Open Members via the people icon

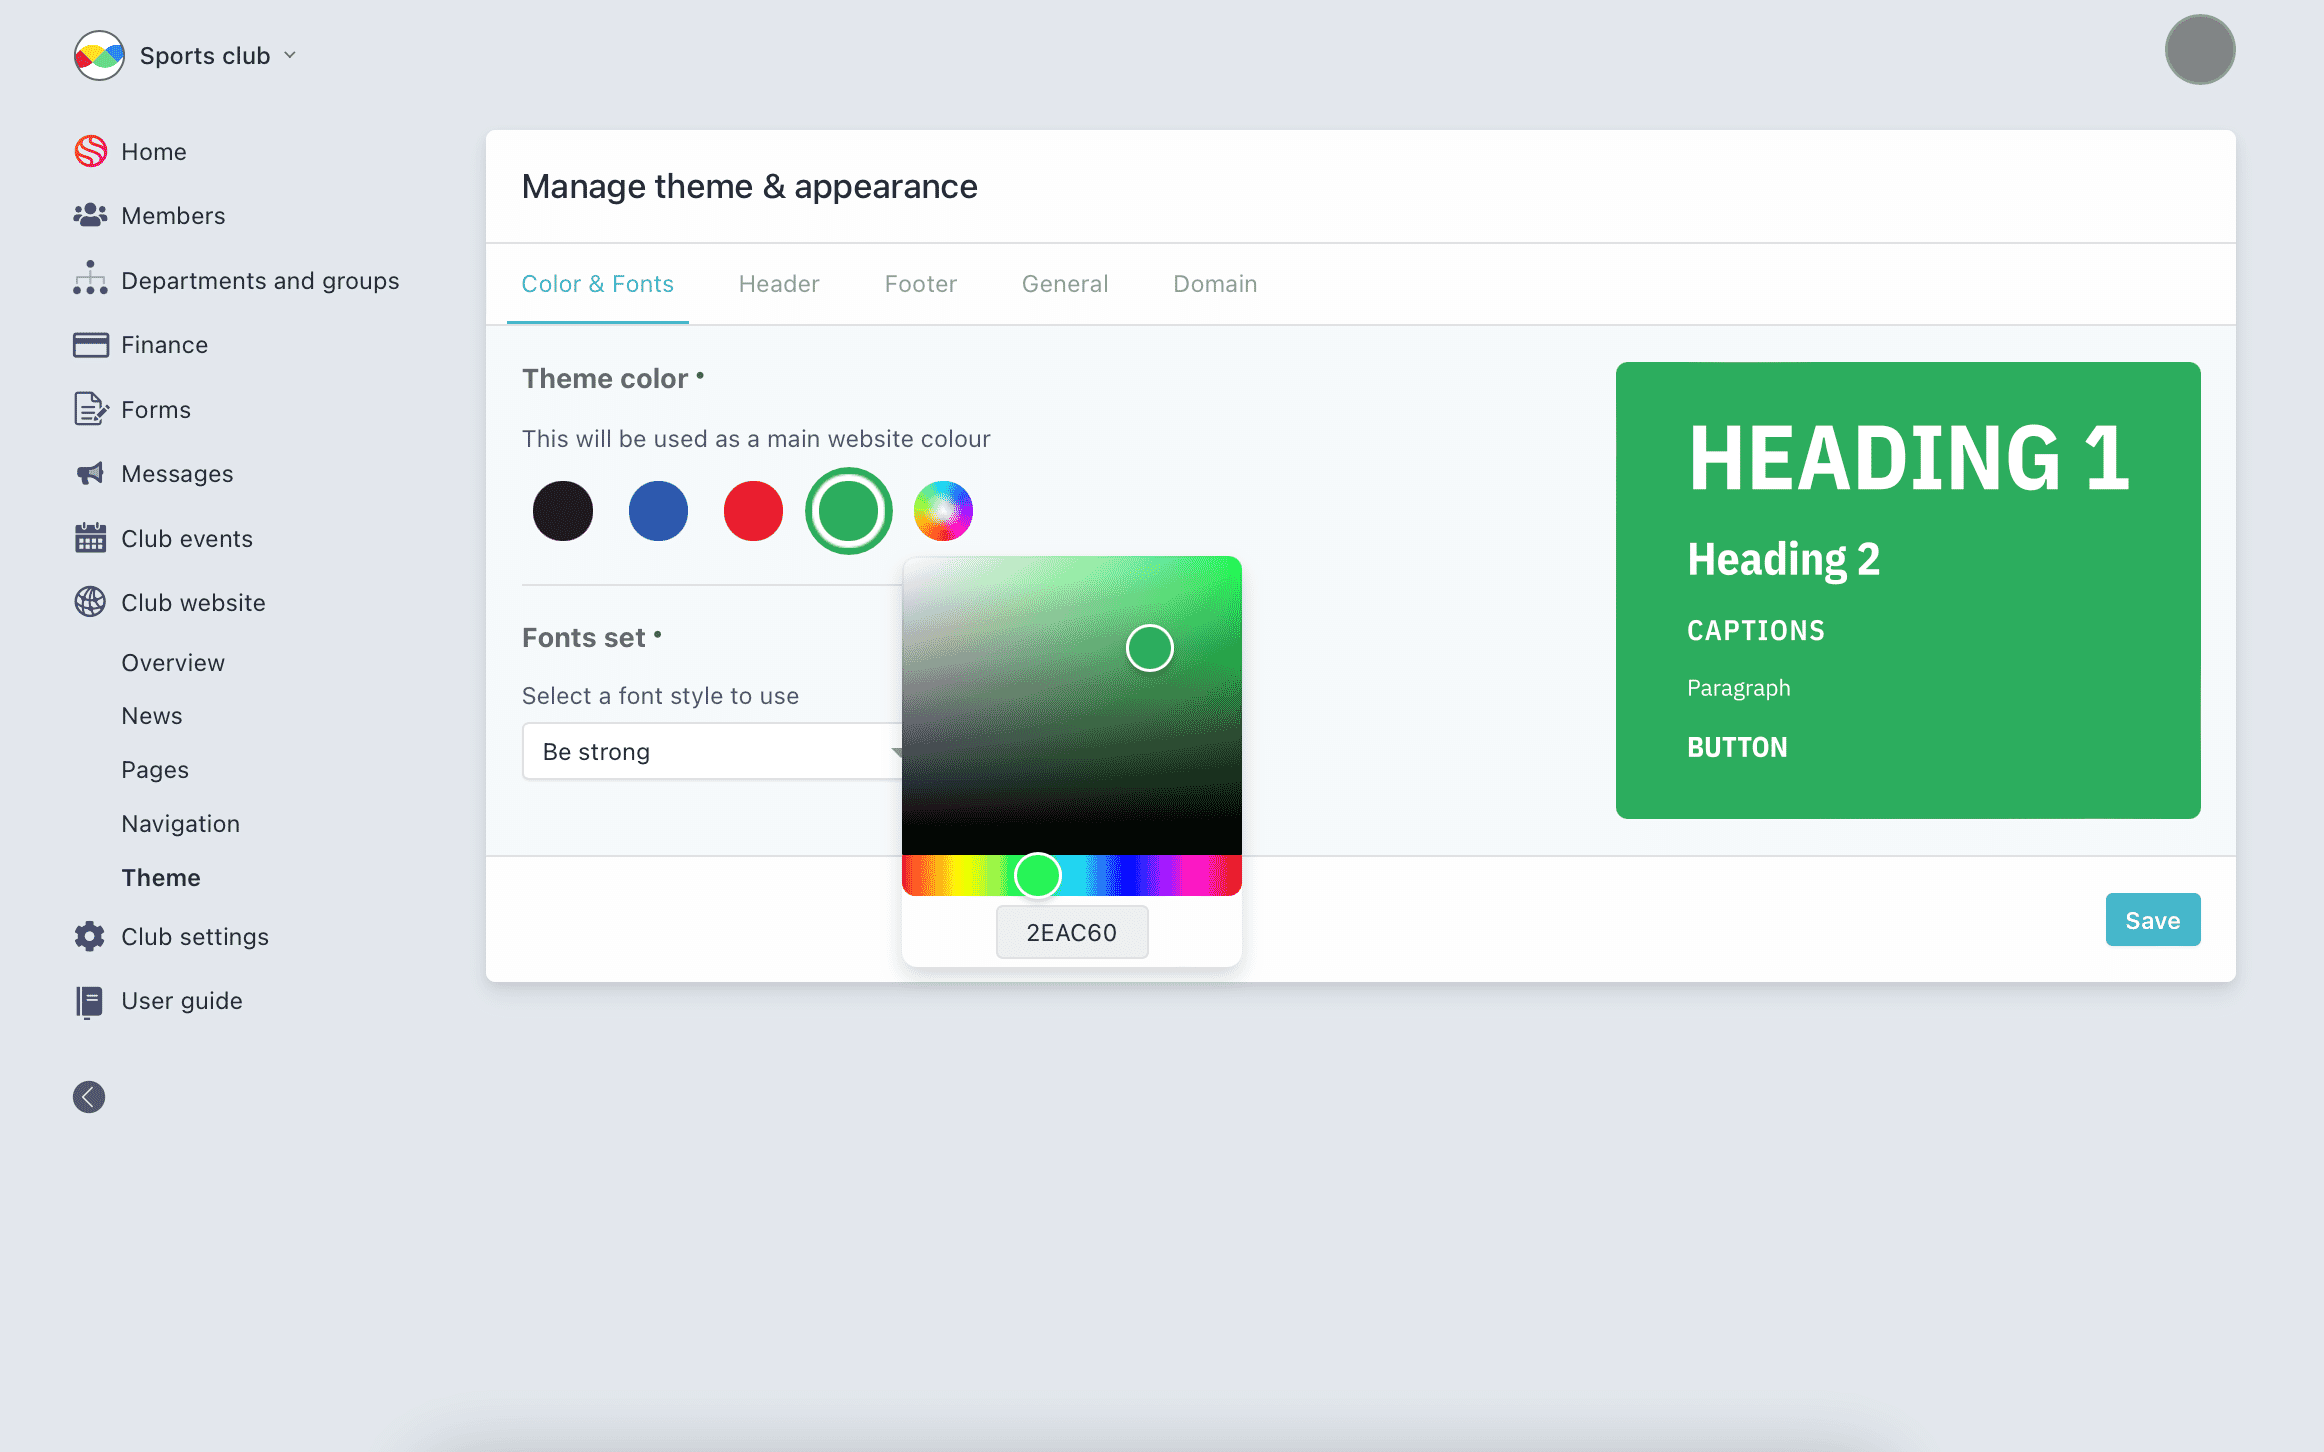tap(90, 215)
